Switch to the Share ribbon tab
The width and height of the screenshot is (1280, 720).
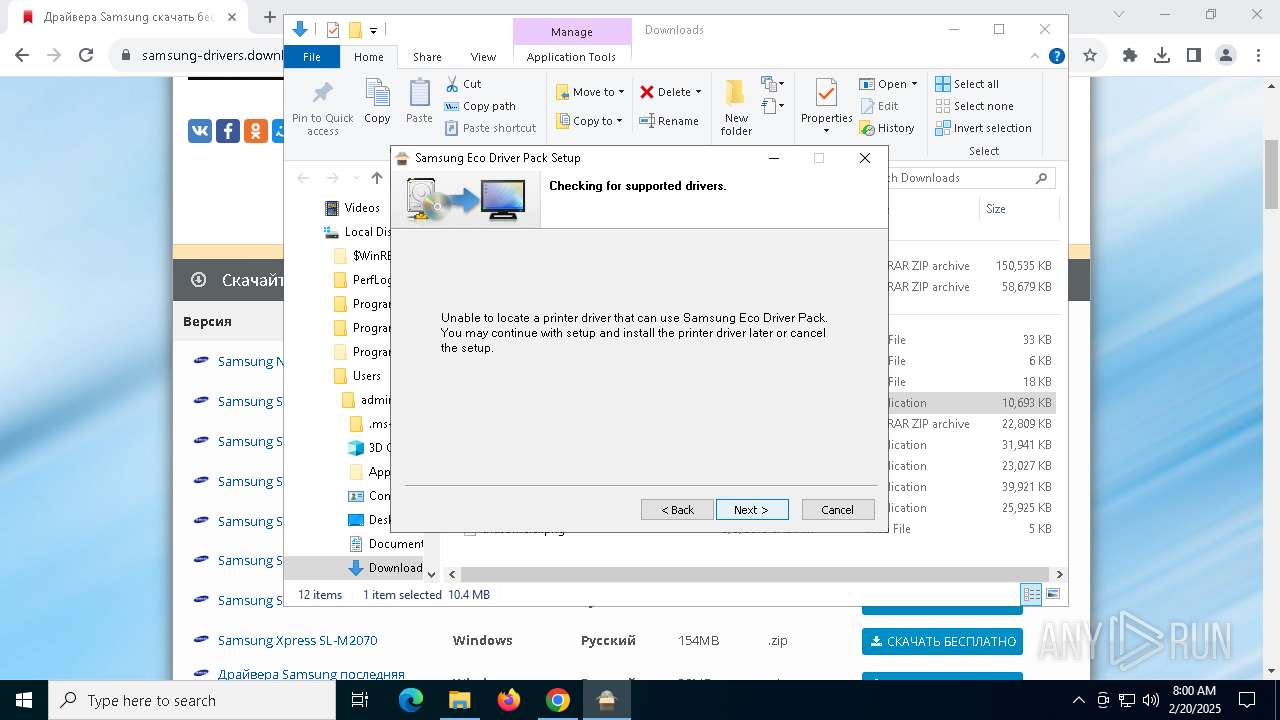pos(427,57)
